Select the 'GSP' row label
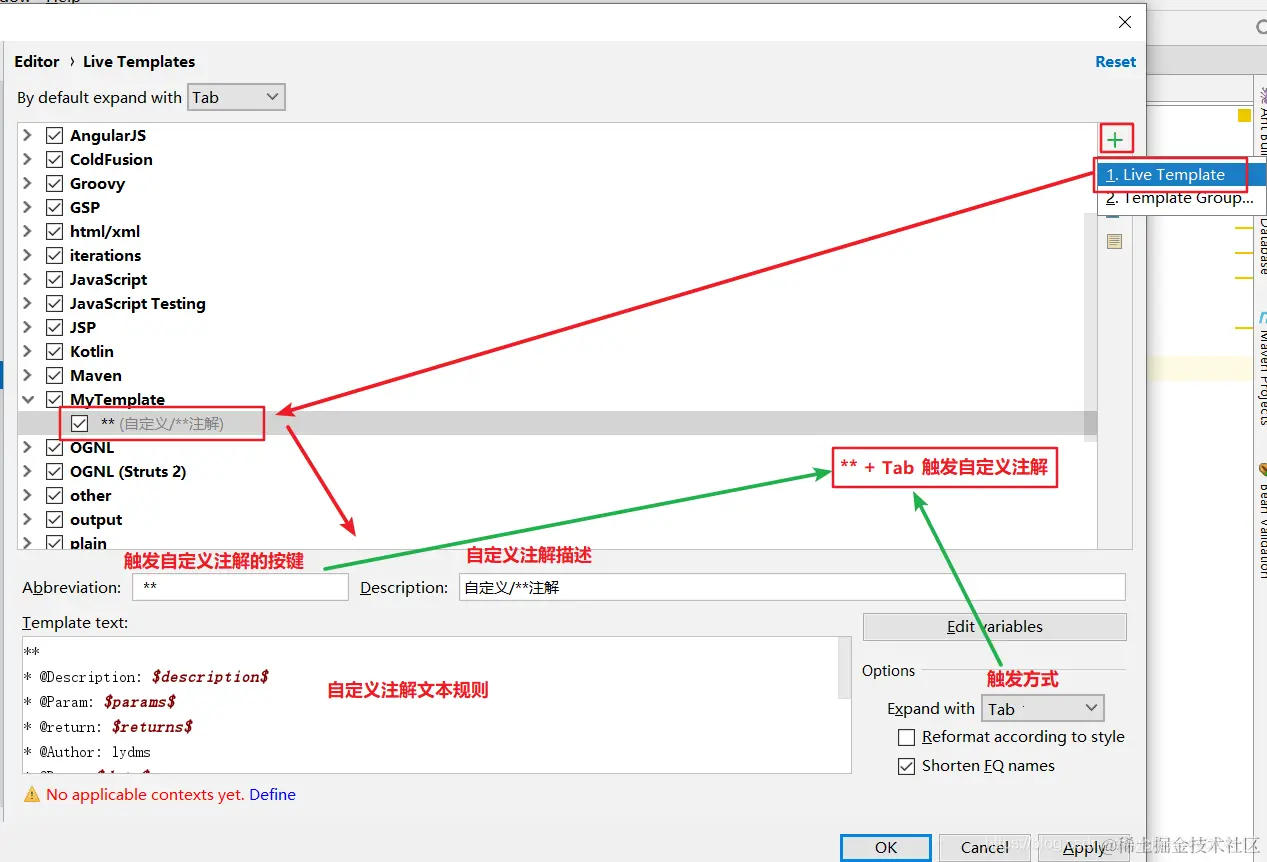Image resolution: width=1267 pixels, height=862 pixels. (85, 207)
